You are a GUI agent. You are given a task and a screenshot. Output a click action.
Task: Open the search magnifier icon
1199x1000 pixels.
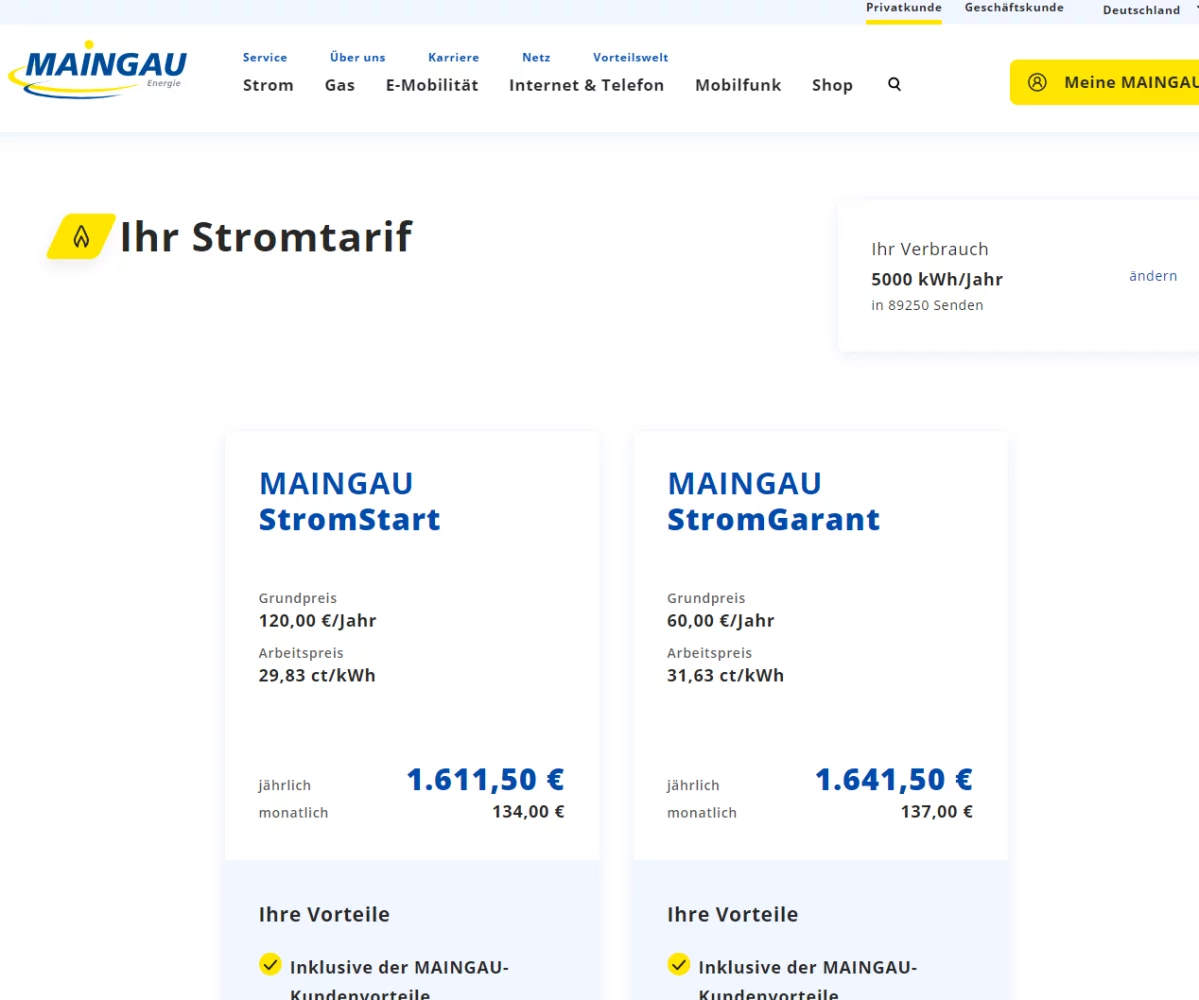894,84
